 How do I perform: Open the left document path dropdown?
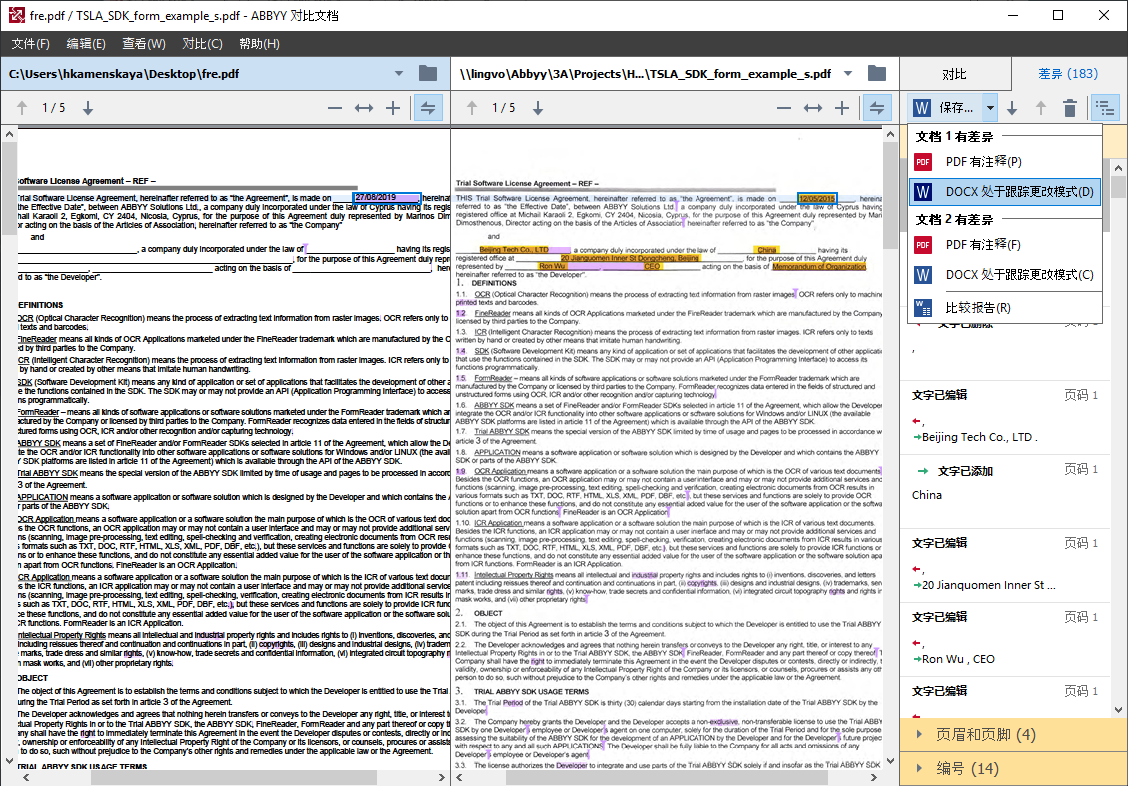pyautogui.click(x=399, y=73)
